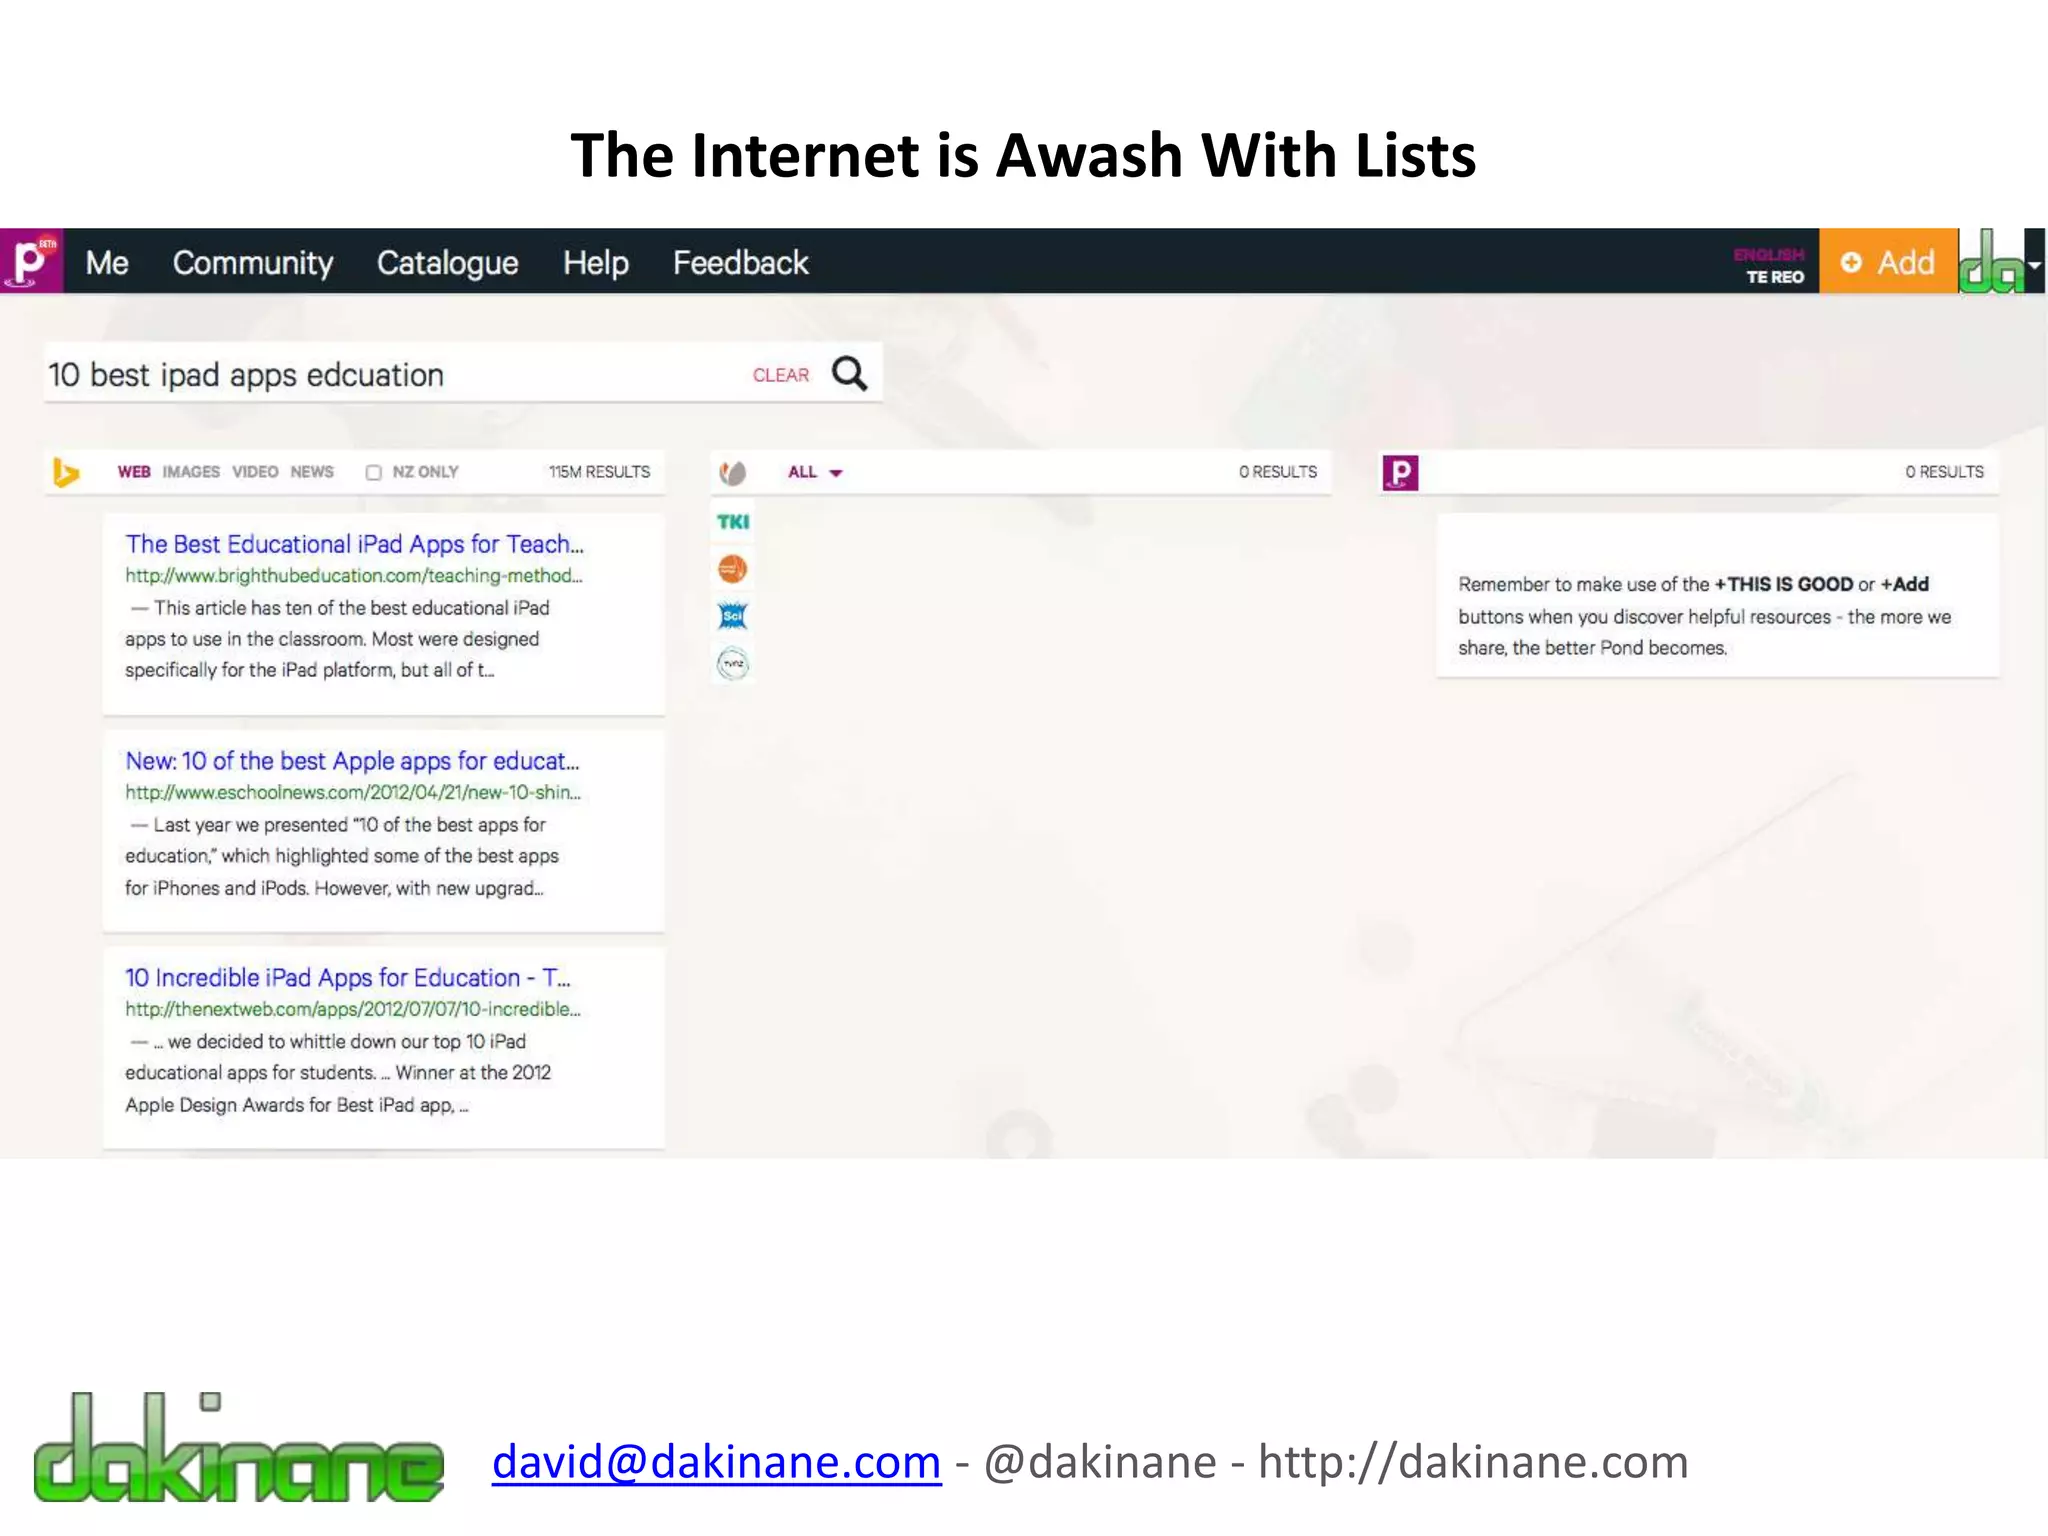This screenshot has width=2048, height=1536.
Task: Click the 0 RESULTS text in Pond column
Action: (1944, 472)
